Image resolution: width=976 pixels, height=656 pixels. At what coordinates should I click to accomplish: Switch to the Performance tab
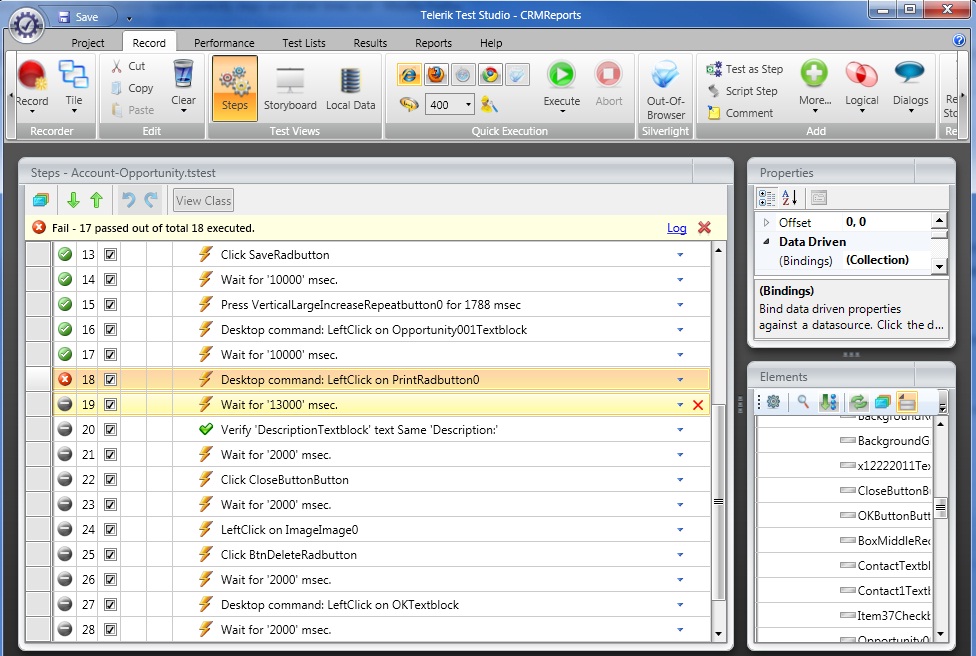pyautogui.click(x=224, y=43)
